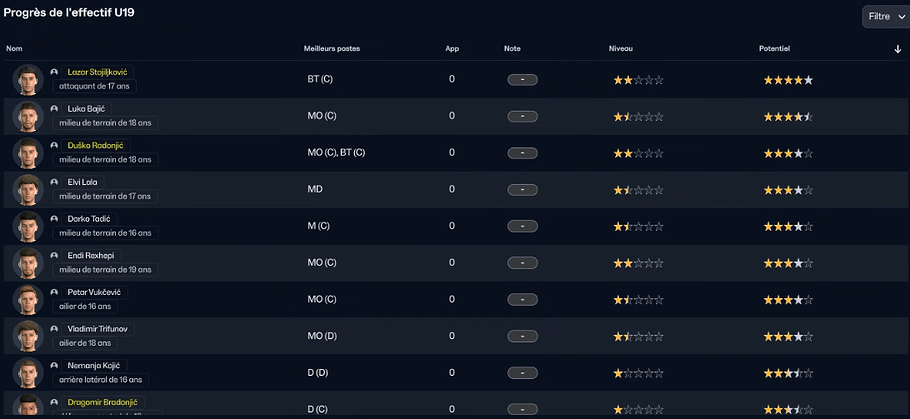
Task: Sort by the Note column header
Action: point(512,49)
